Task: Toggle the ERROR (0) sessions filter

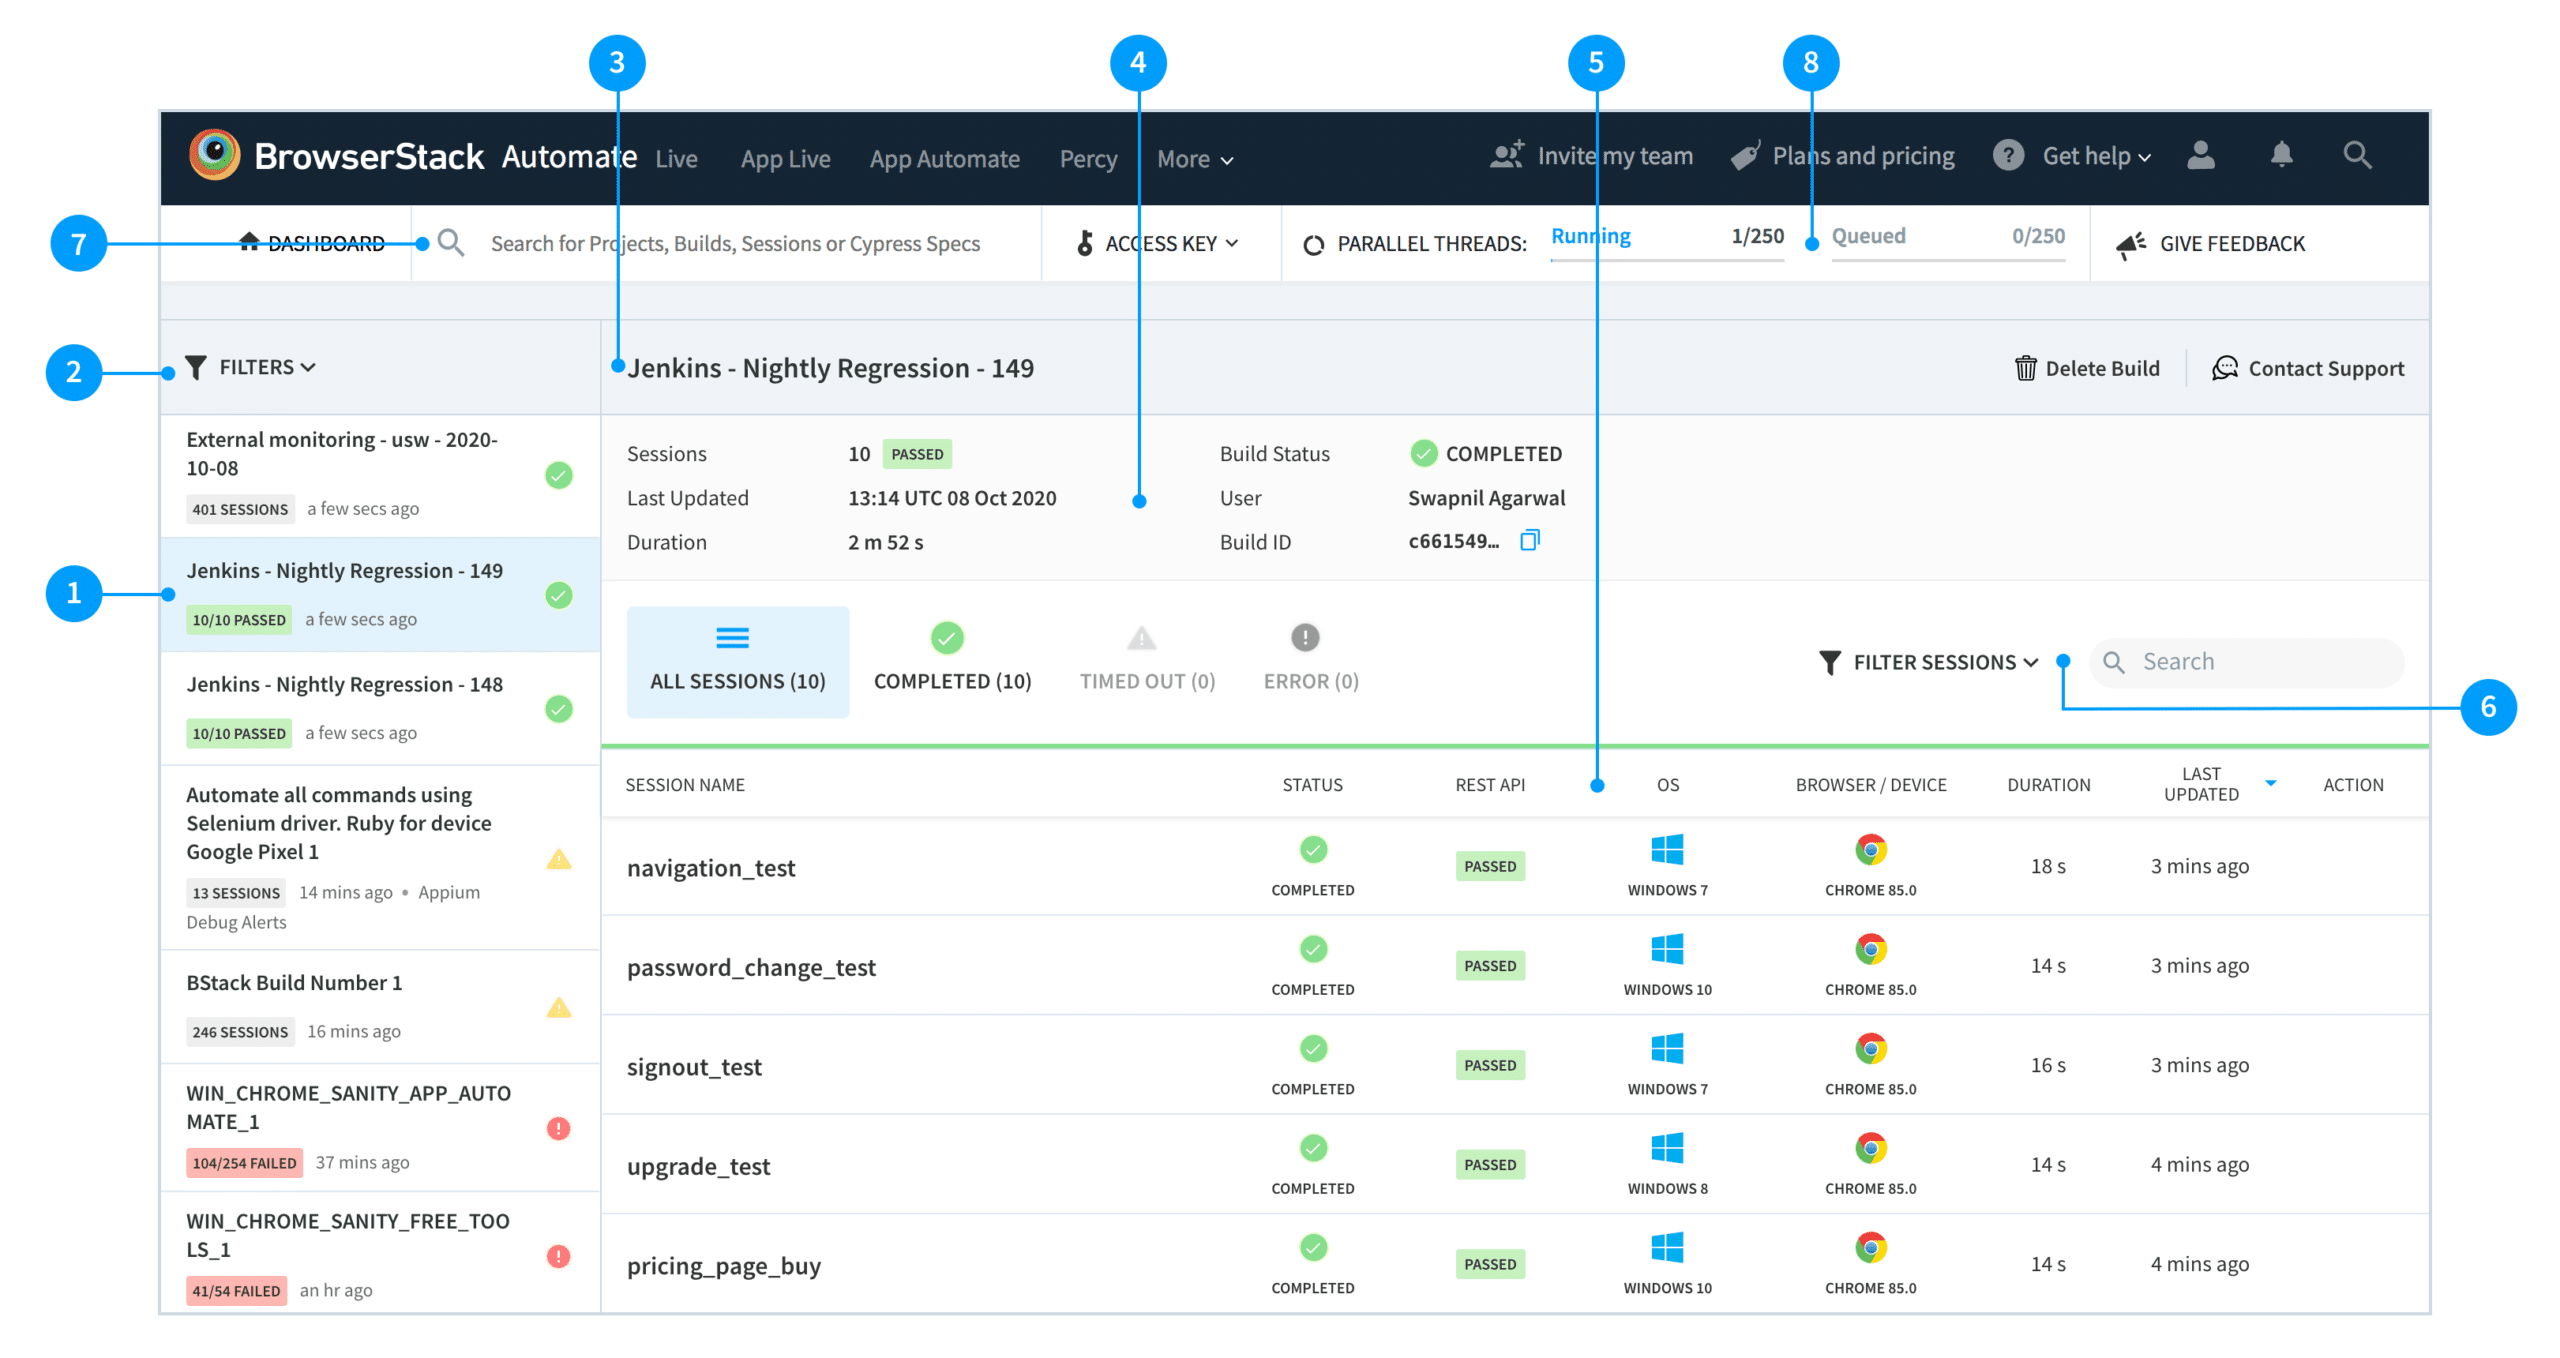Action: (x=1307, y=658)
